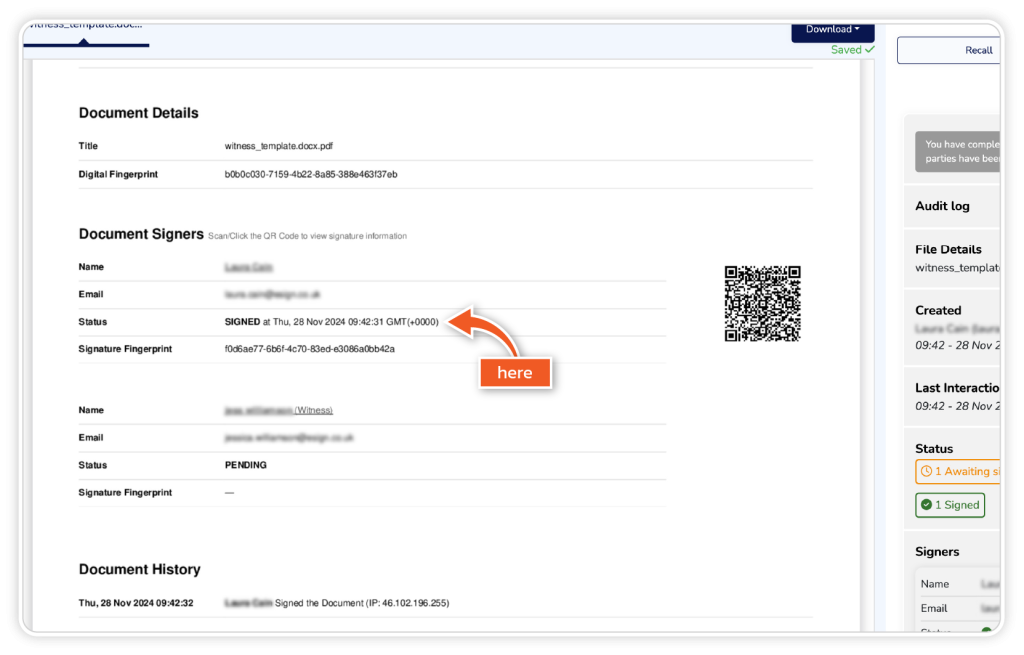Click the PENDING status of the witness
This screenshot has height=655, width=1024.
click(246, 465)
